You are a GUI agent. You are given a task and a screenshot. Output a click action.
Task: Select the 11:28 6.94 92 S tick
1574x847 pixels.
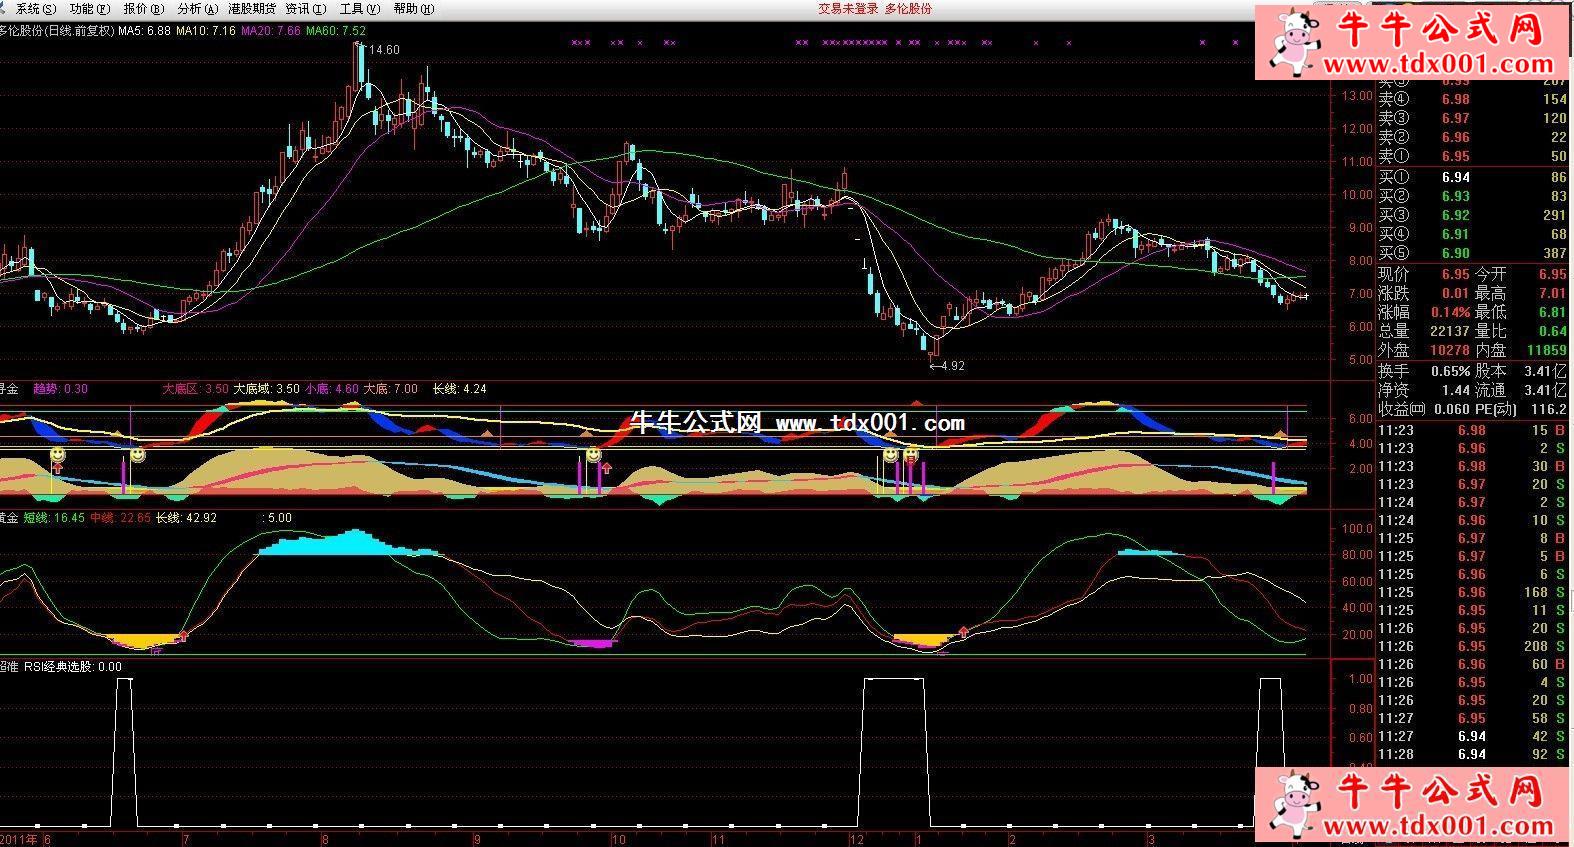1473,754
